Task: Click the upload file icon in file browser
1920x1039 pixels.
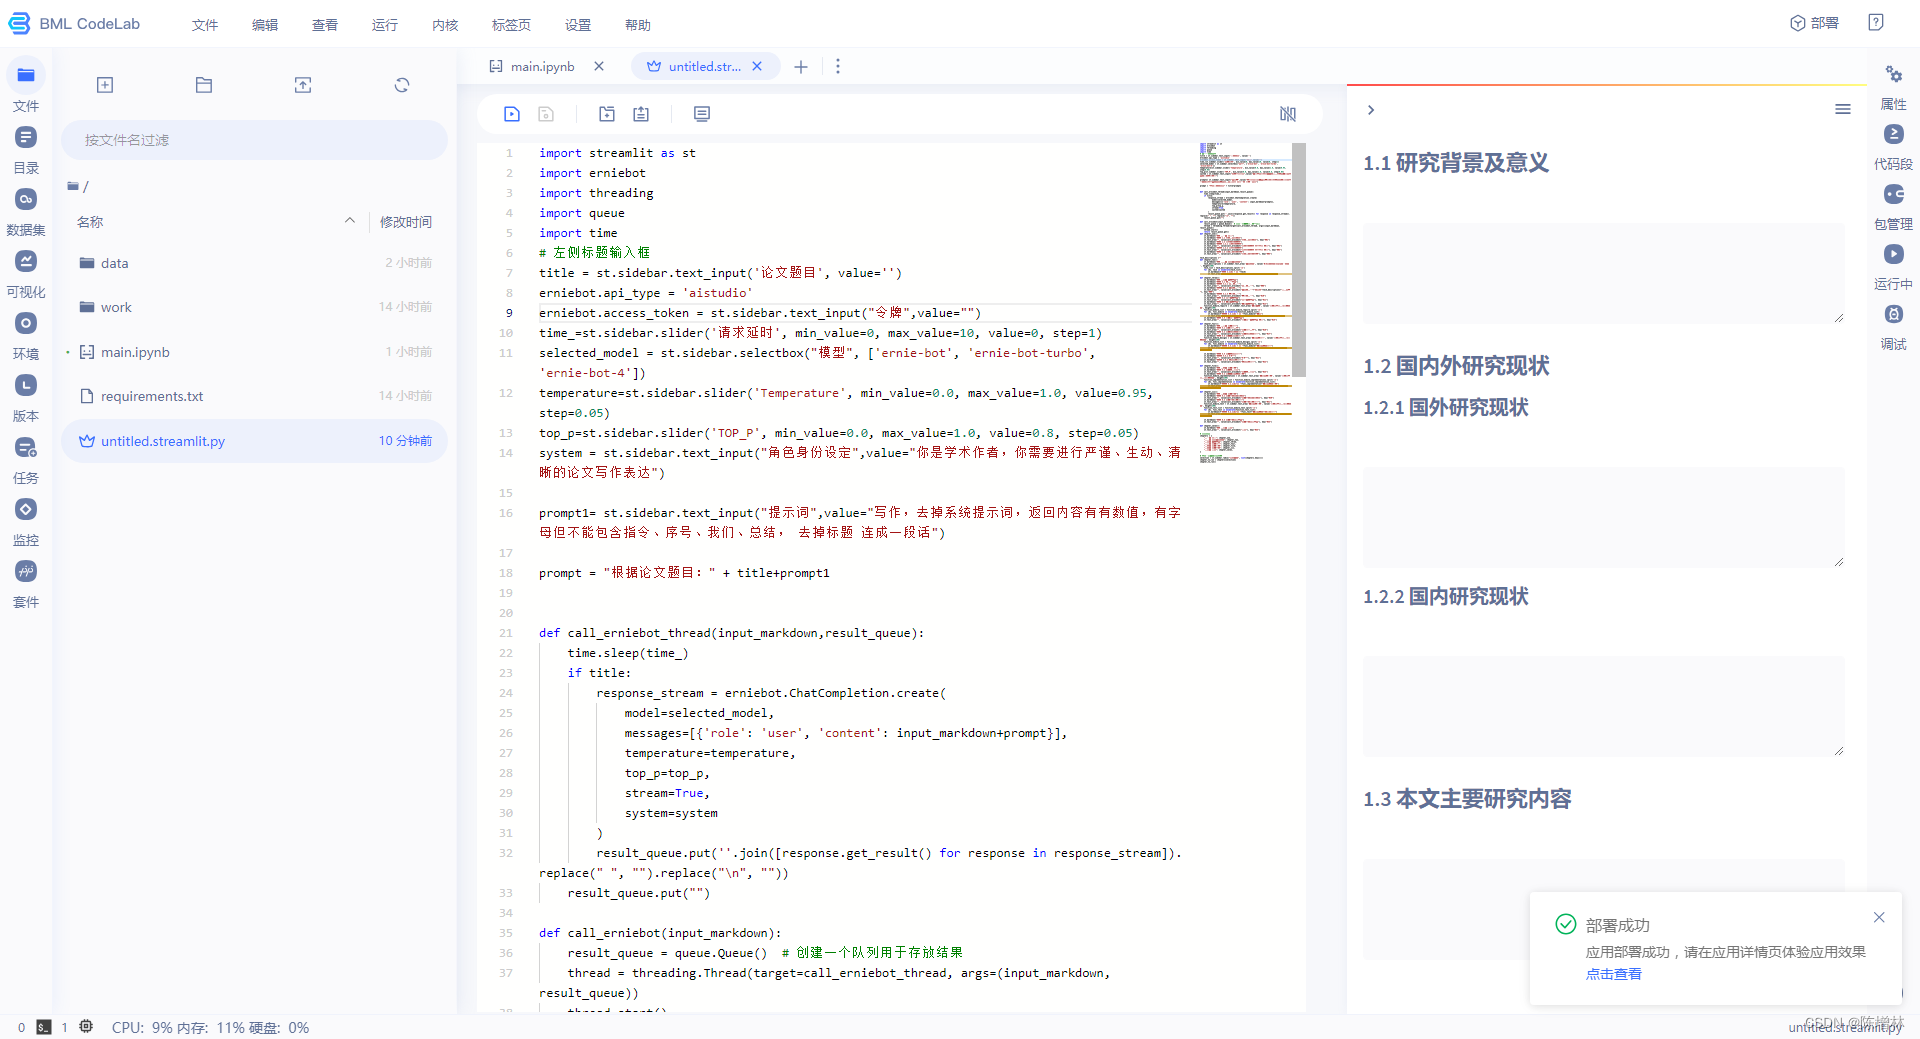Action: point(303,85)
